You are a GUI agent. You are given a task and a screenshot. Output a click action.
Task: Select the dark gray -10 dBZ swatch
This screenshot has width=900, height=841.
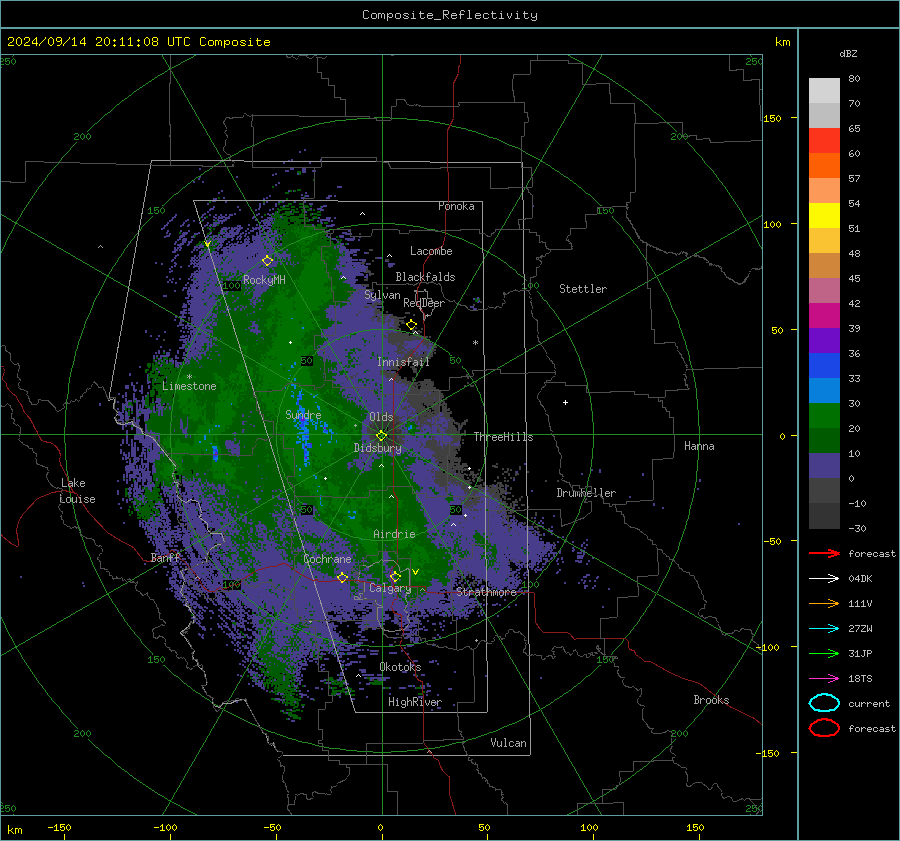click(x=824, y=516)
